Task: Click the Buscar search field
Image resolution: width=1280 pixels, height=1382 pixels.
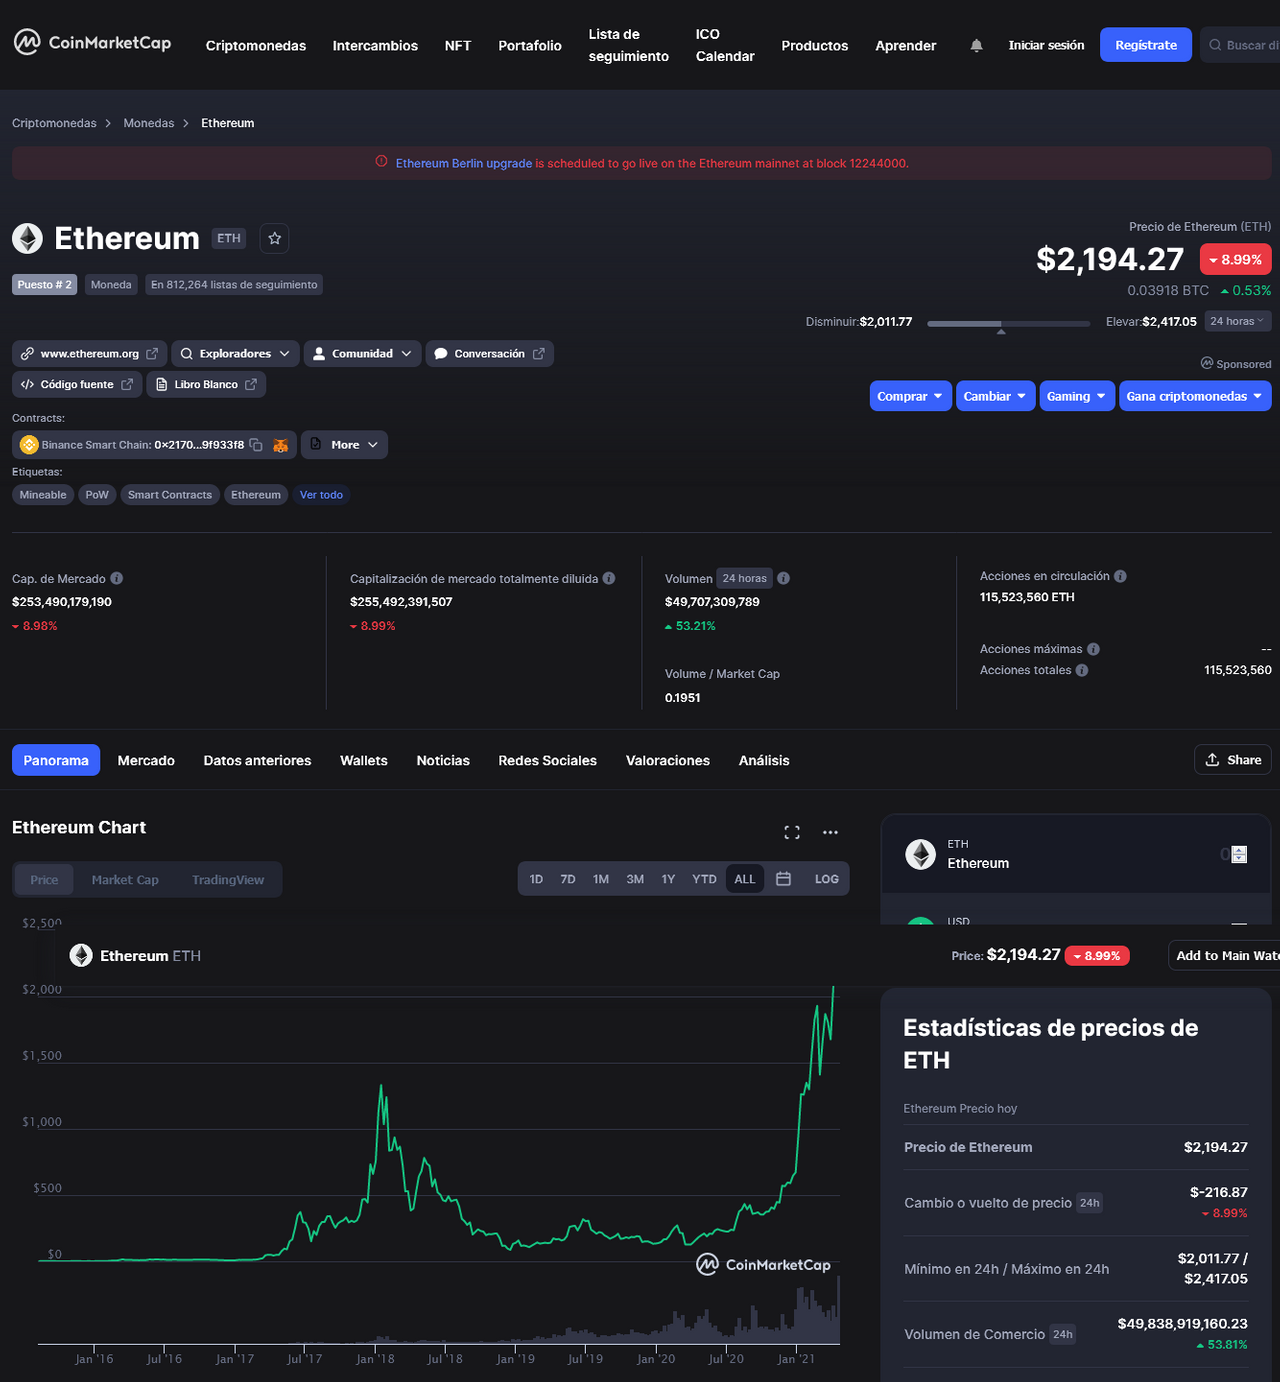Action: coord(1240,45)
